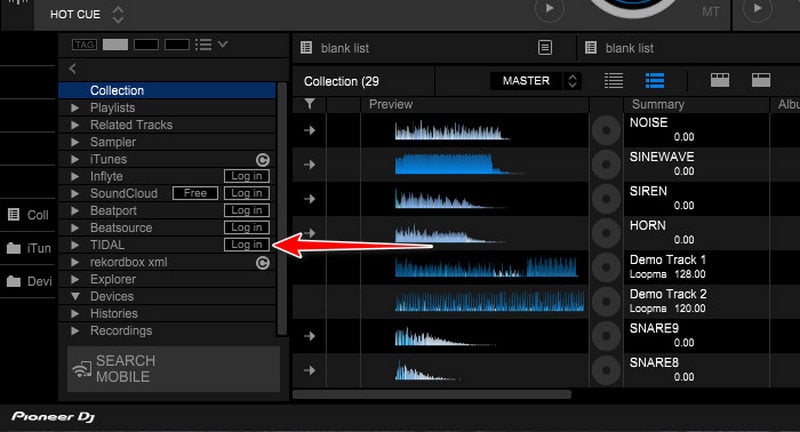Toggle the TAG filter button
The width and height of the screenshot is (800, 432).
(x=84, y=44)
